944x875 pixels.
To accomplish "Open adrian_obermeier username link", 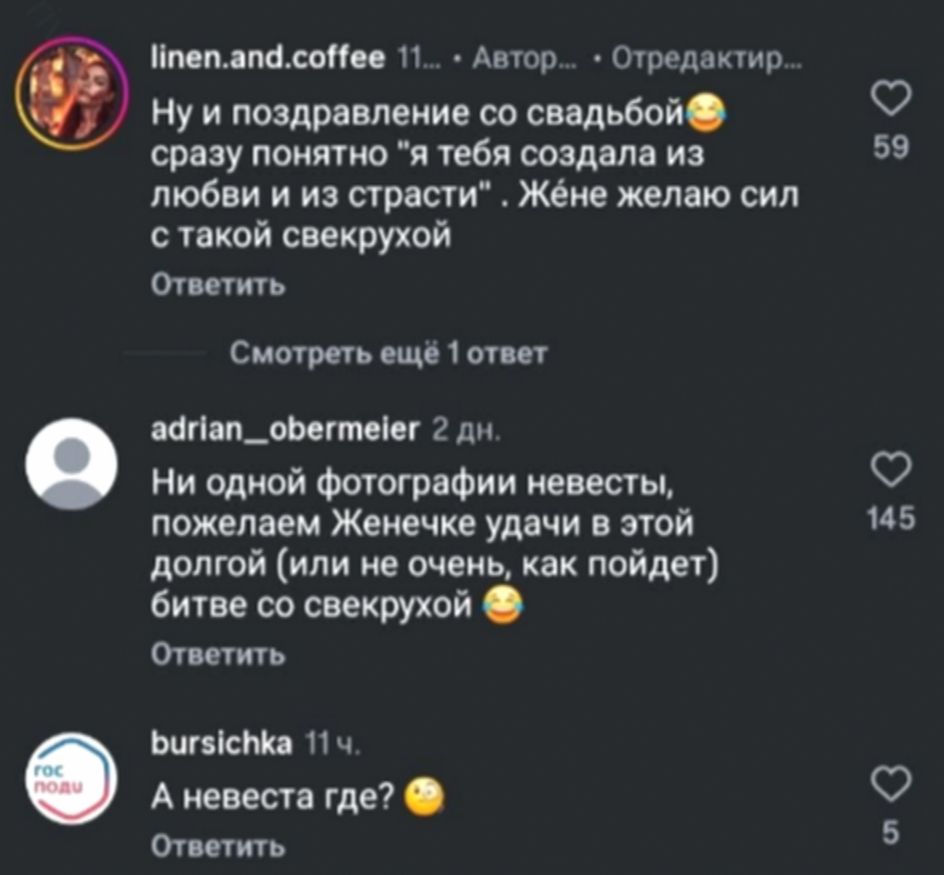I will pos(285,429).
